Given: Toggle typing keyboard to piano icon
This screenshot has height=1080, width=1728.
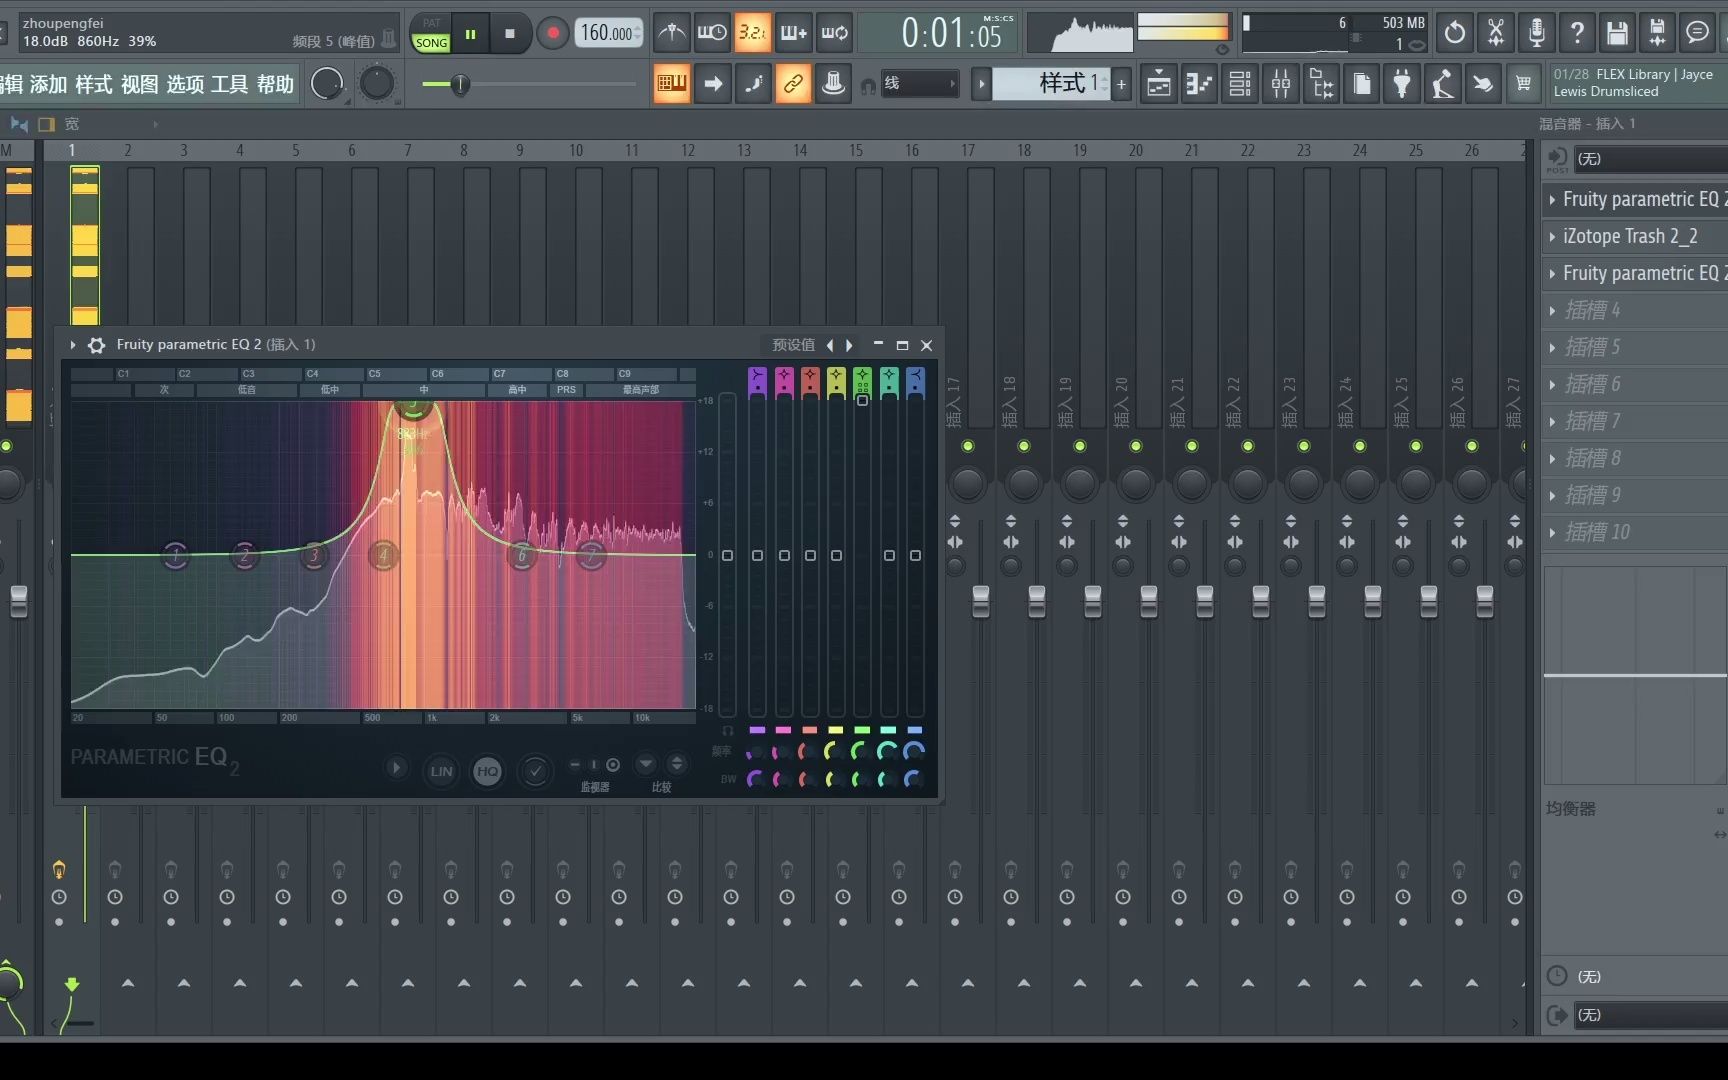Looking at the screenshot, I should tap(672, 84).
